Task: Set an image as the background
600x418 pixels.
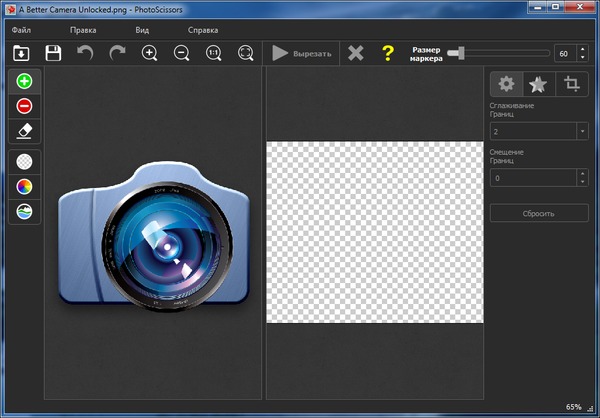Action: 25,211
